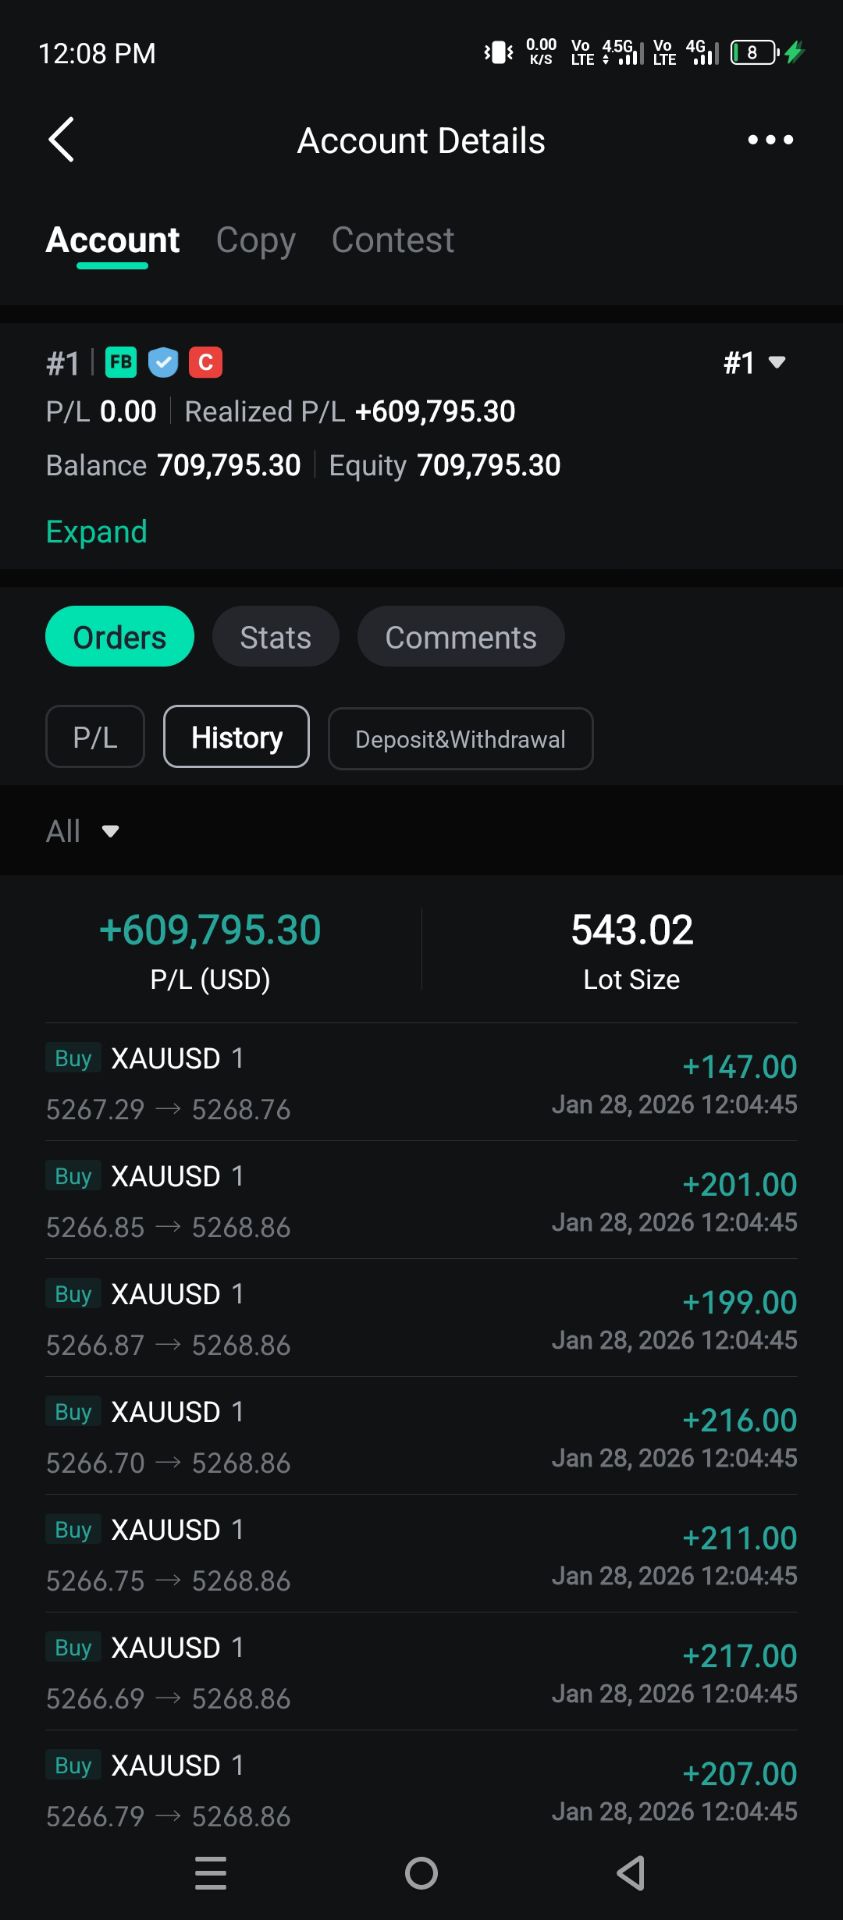The image size is (843, 1920).
Task: Tap the back arrow icon
Action: (x=62, y=140)
